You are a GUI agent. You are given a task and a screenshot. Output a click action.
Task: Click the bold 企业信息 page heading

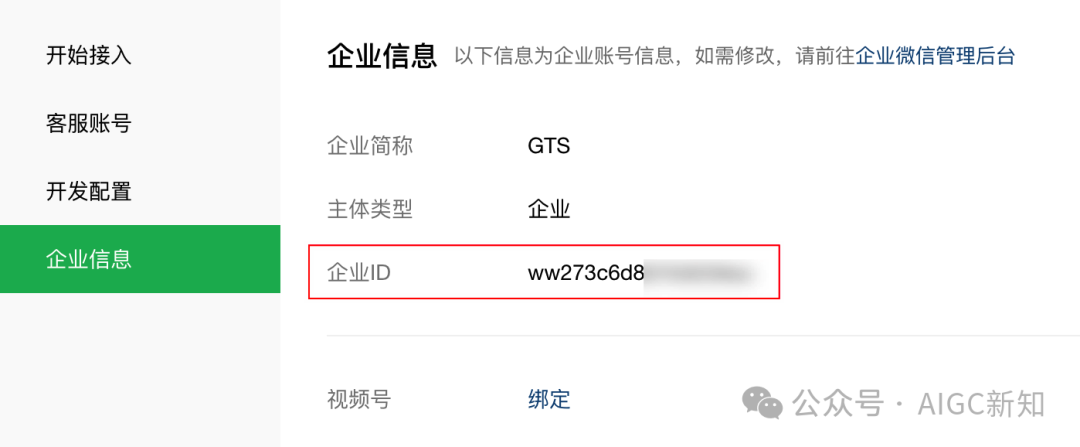(x=382, y=55)
